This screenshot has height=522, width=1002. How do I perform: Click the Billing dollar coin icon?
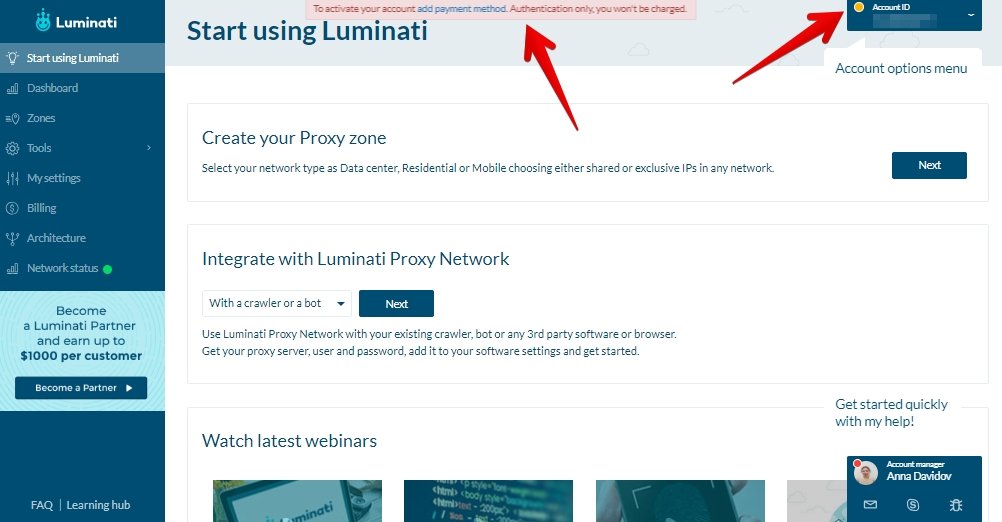(13, 208)
